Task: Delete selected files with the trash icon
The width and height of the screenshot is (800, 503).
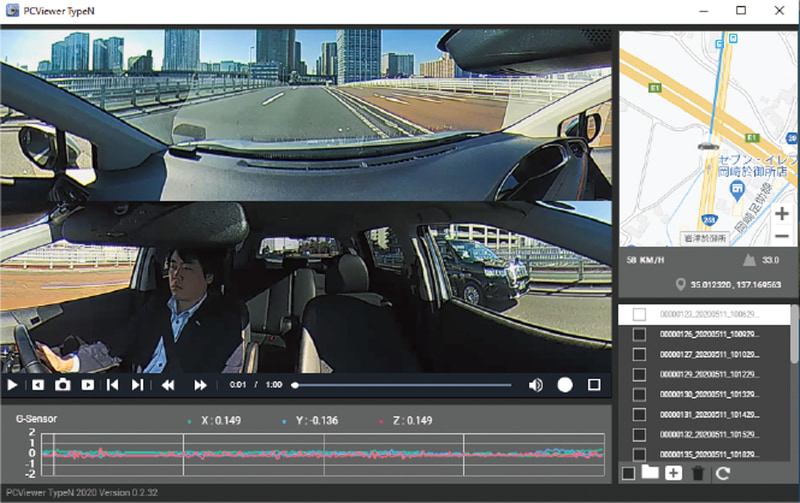Action: coord(698,473)
